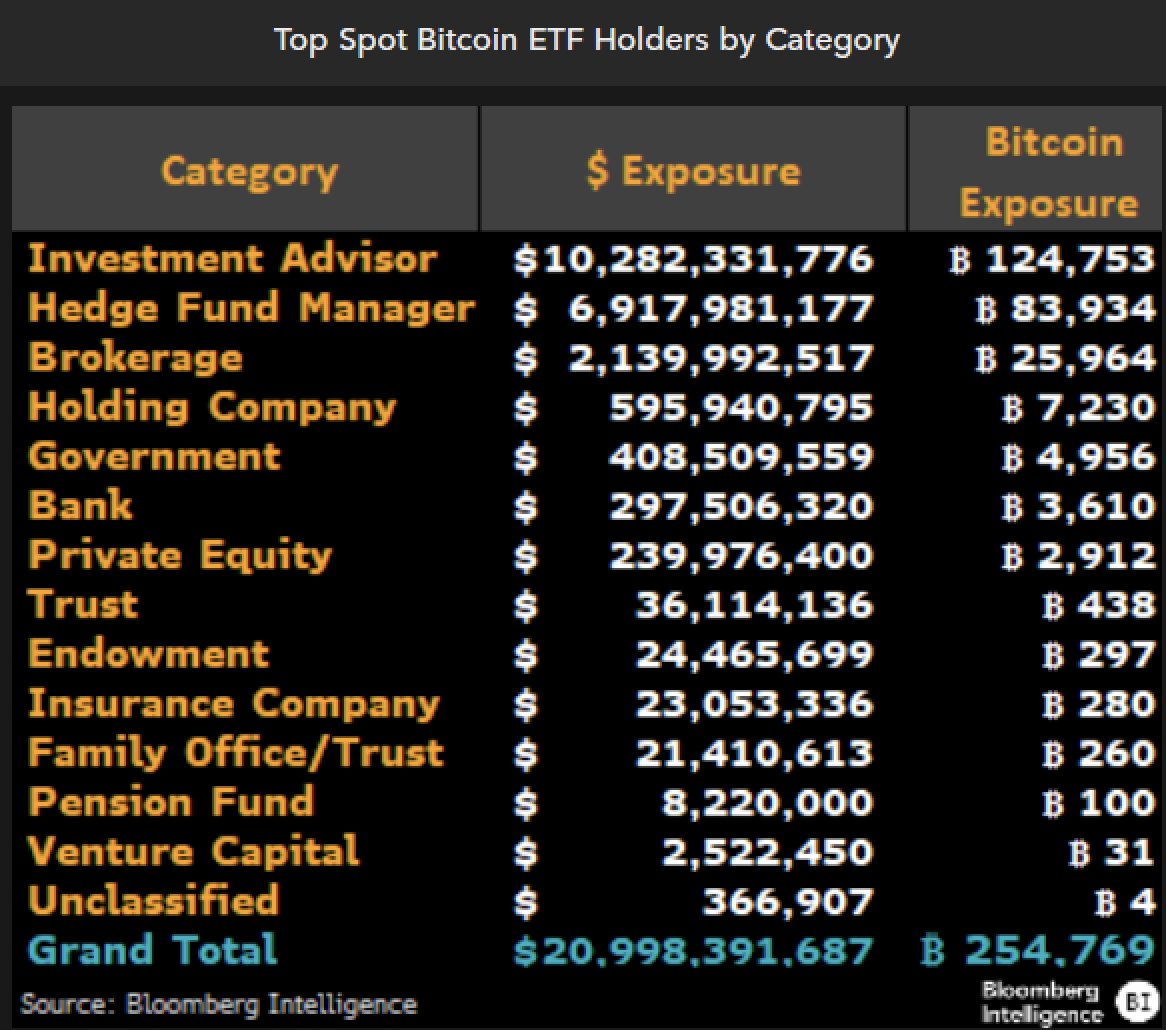Click the Top Spot Bitcoin ETF Holders title
The width and height of the screenshot is (1166, 1030).
(586, 40)
